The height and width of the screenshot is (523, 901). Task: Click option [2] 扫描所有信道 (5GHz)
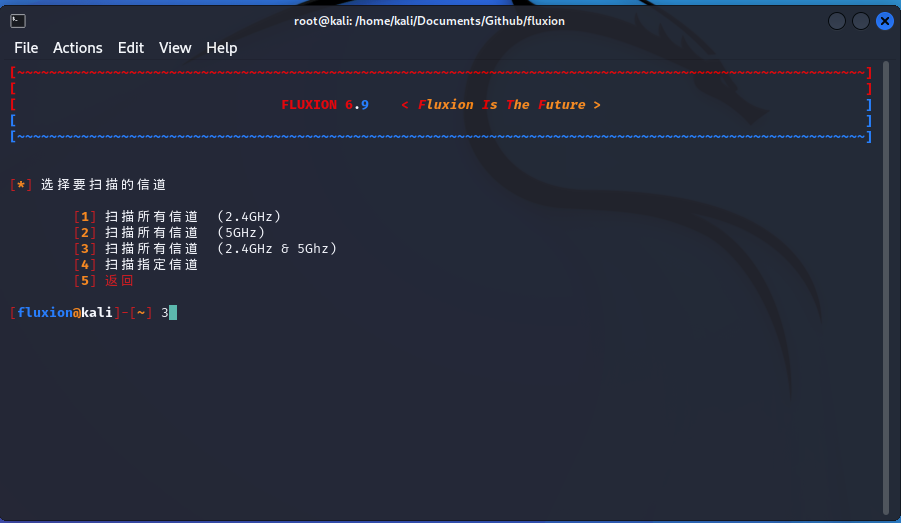pyautogui.click(x=169, y=233)
